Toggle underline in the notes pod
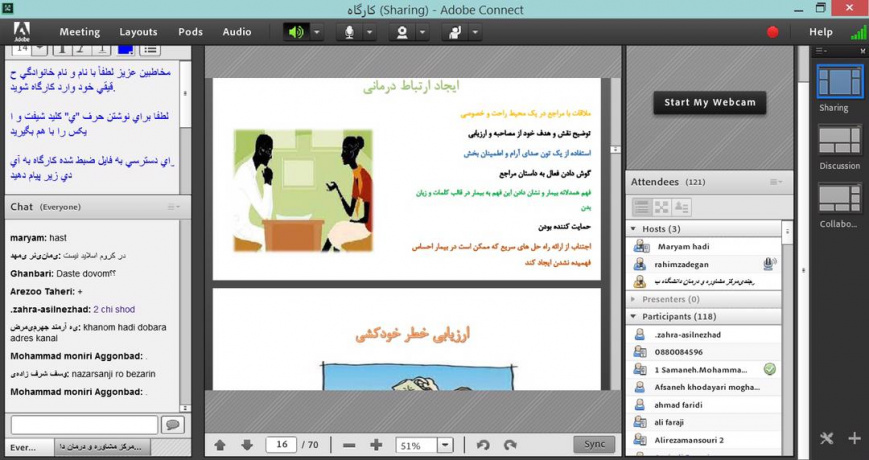 101,49
